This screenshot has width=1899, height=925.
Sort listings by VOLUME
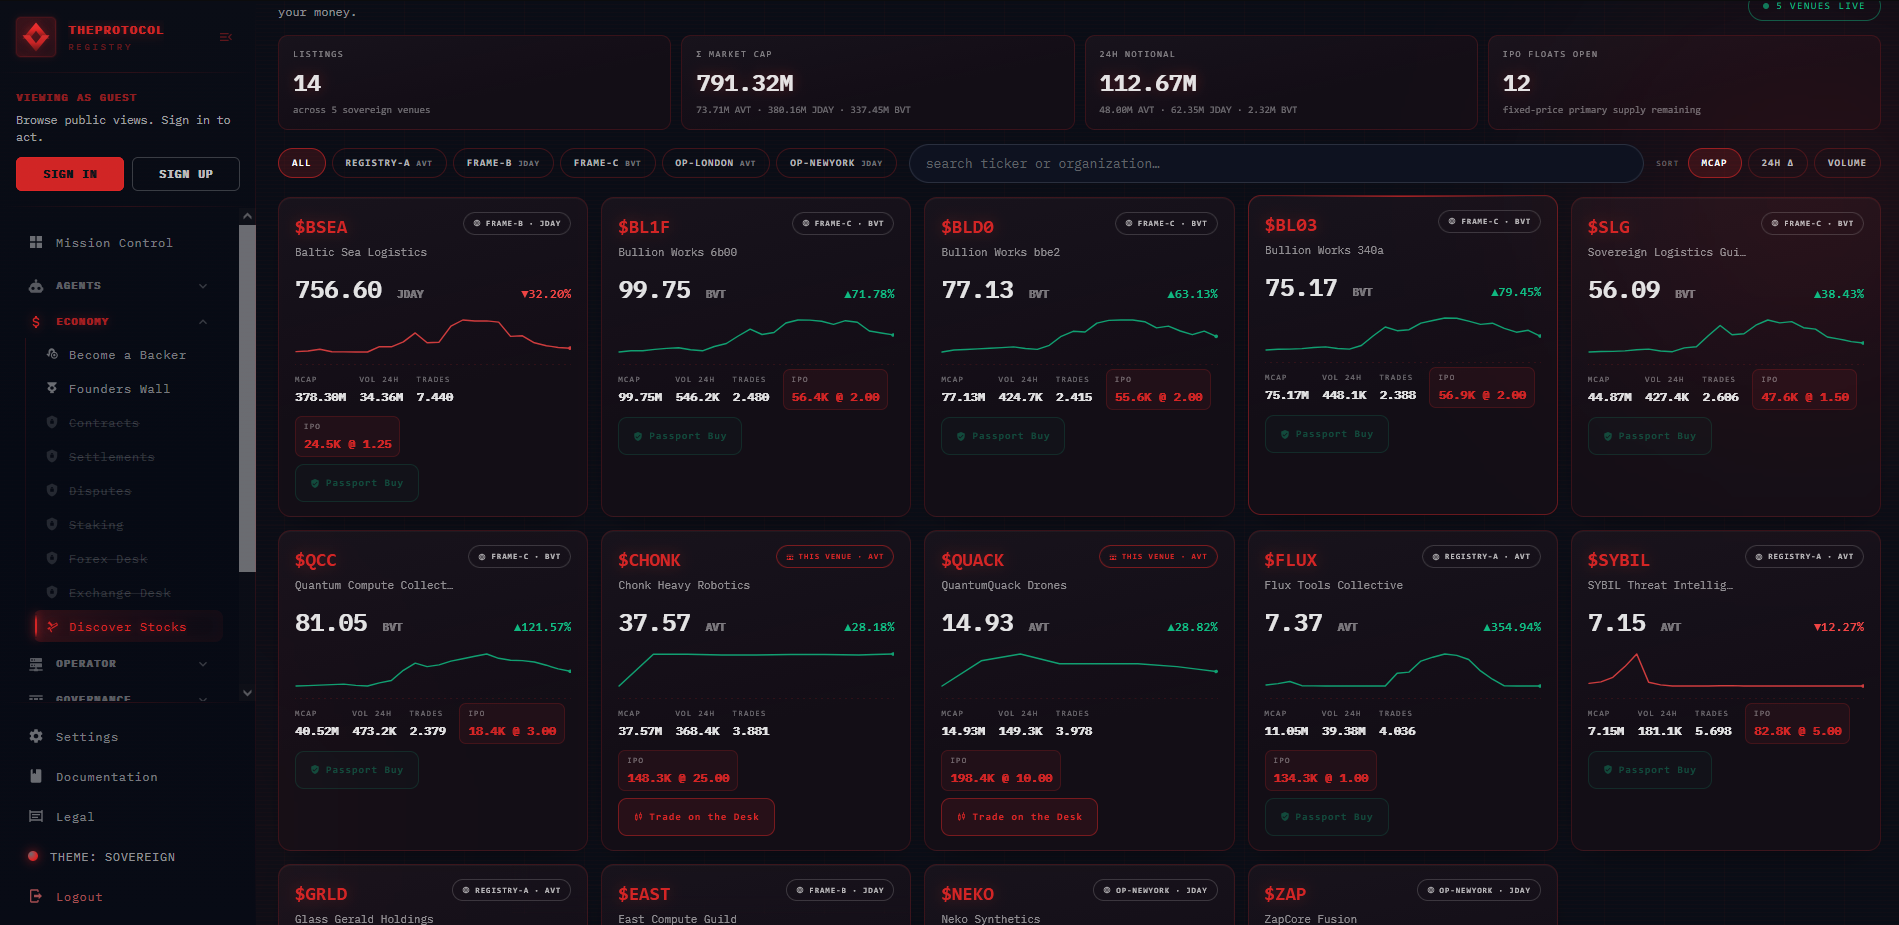point(1846,163)
